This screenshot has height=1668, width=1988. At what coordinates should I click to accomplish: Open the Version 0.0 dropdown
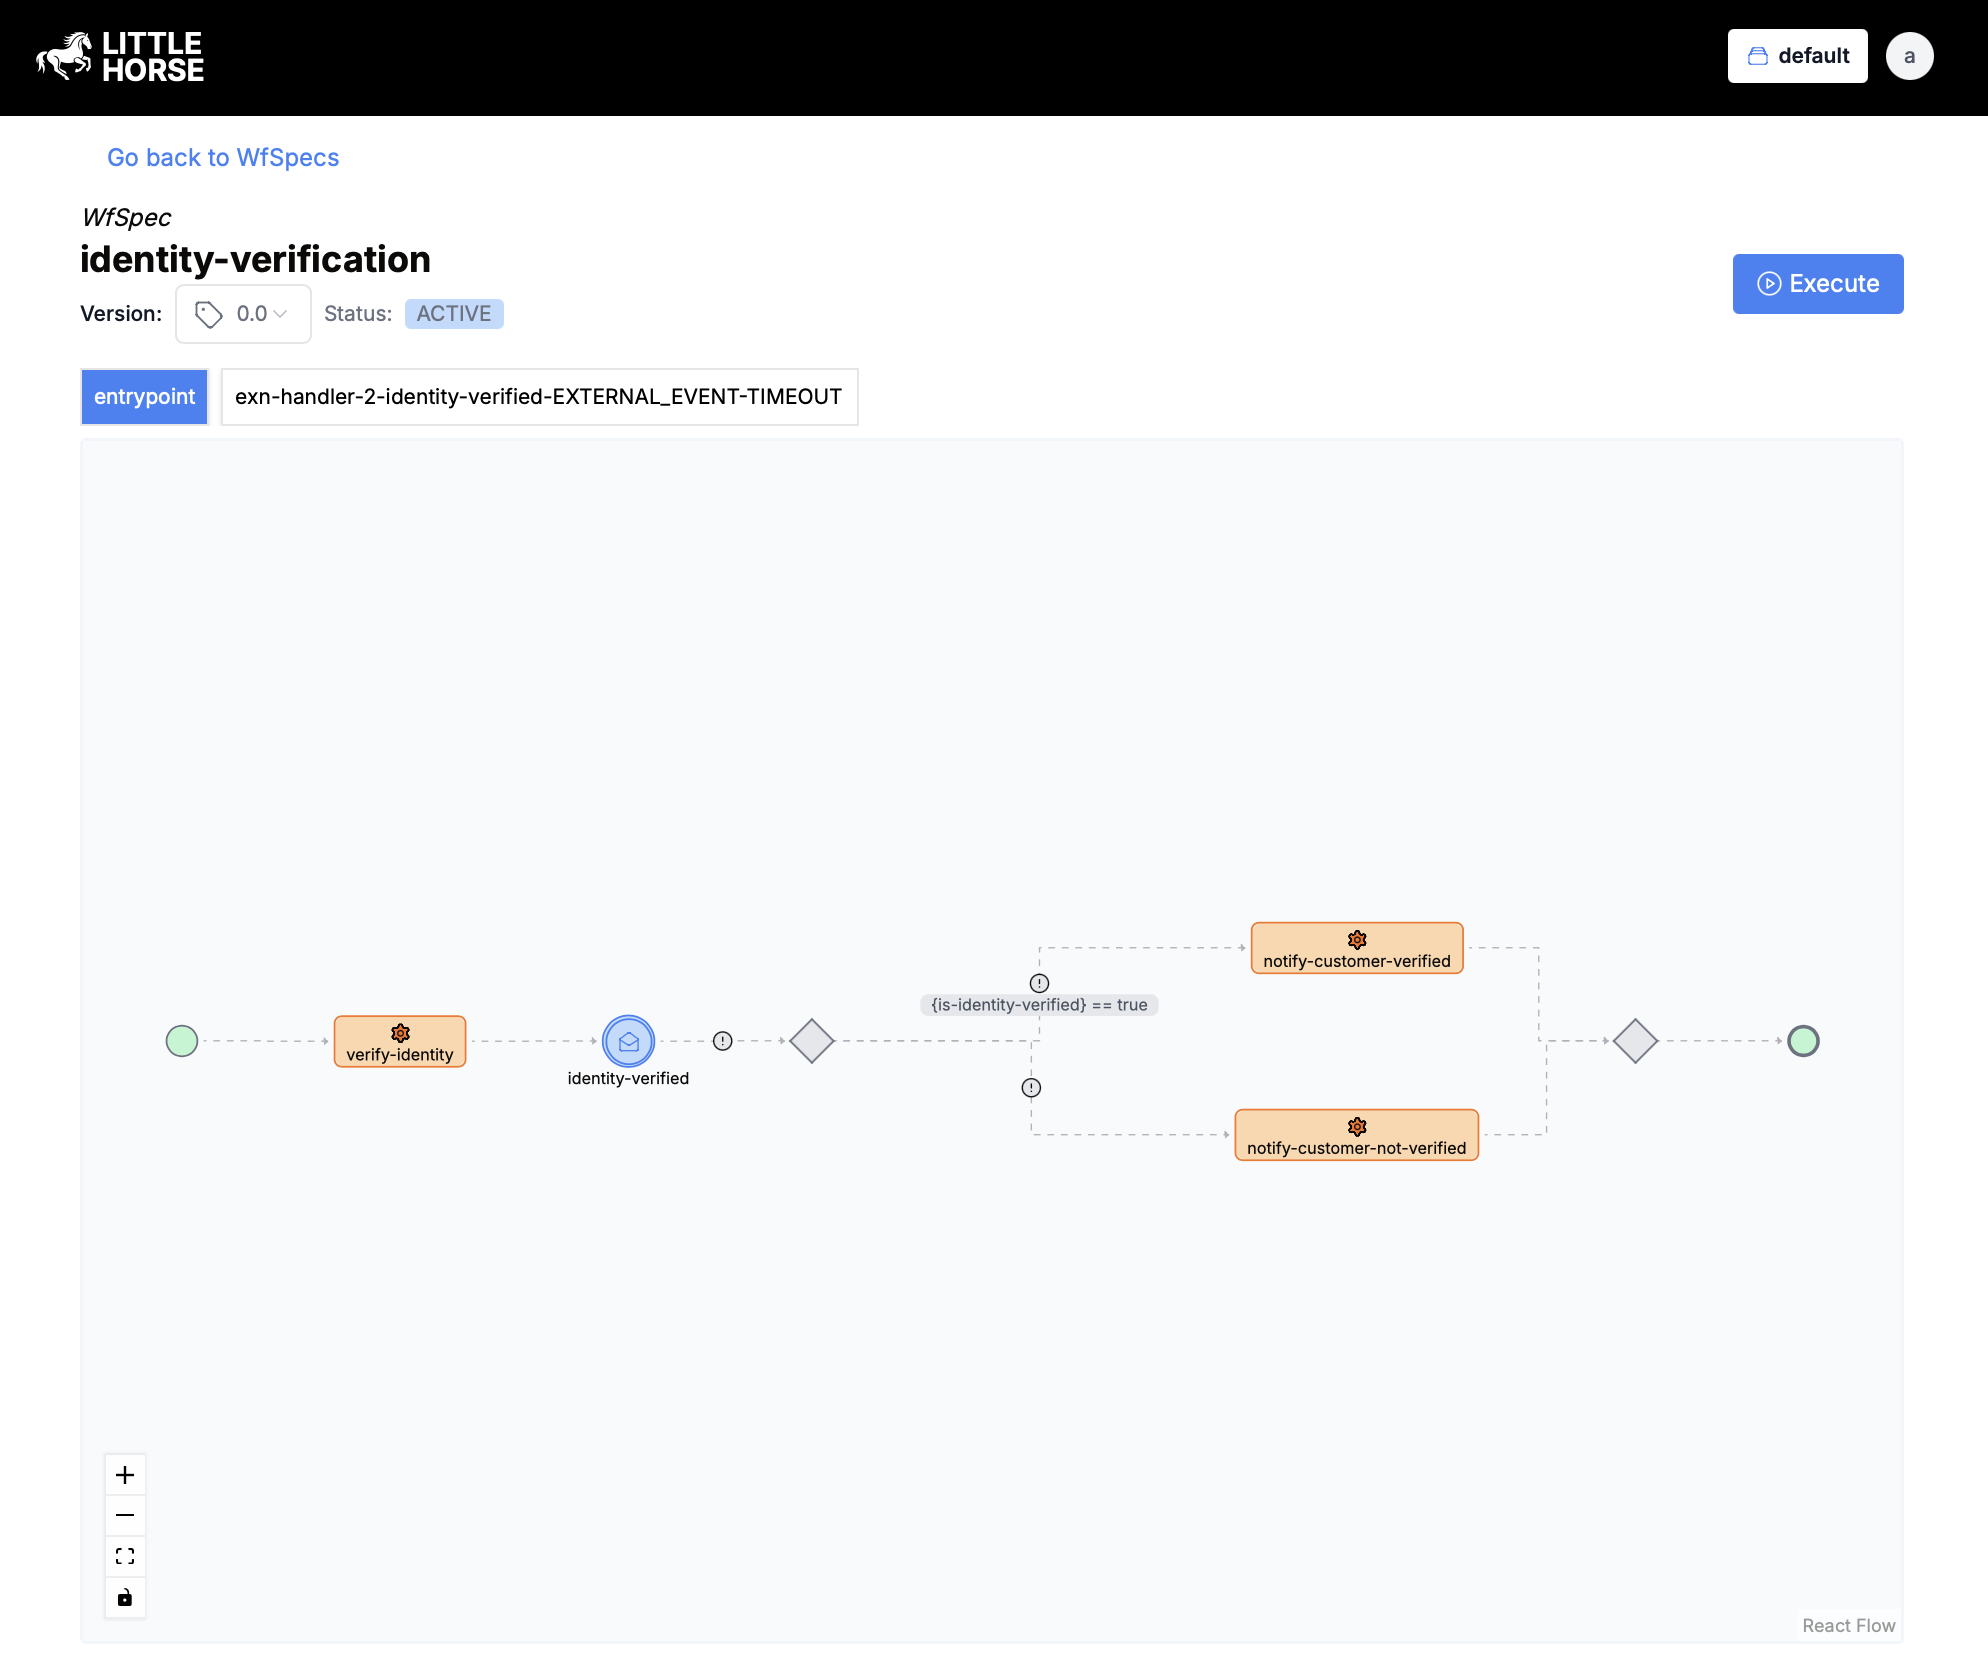(242, 313)
